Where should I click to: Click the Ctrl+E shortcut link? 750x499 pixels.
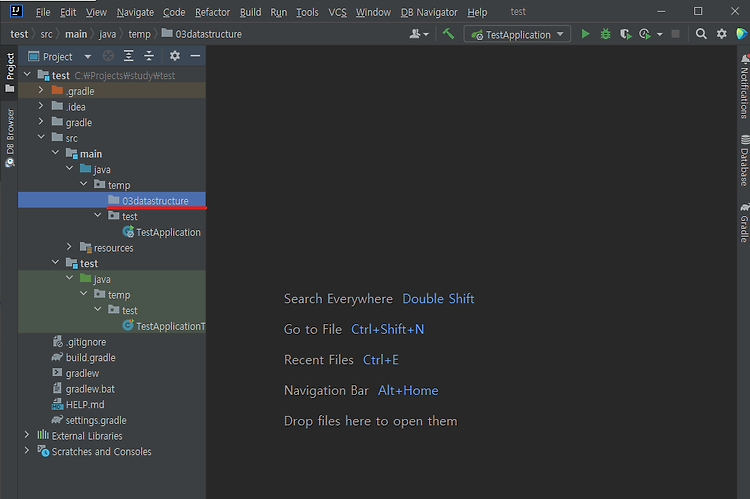(x=381, y=360)
